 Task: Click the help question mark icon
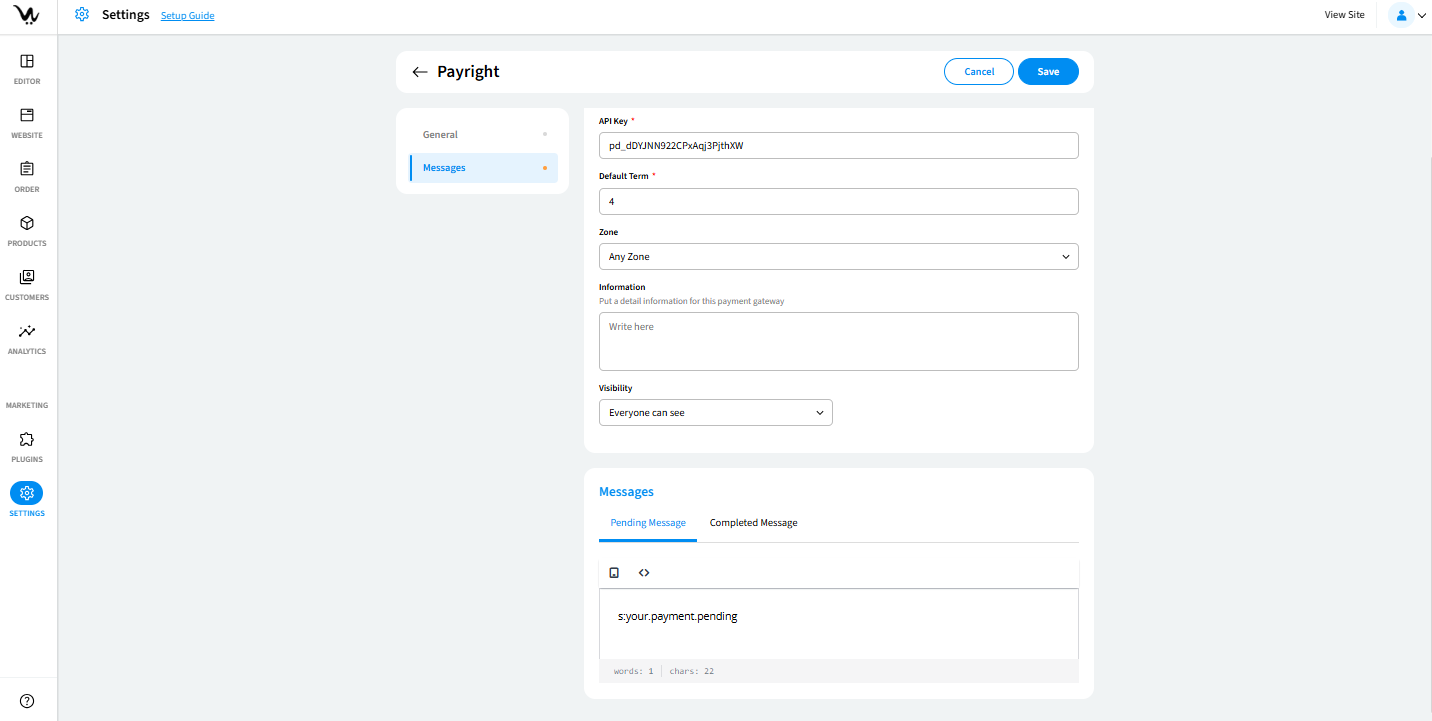27,701
